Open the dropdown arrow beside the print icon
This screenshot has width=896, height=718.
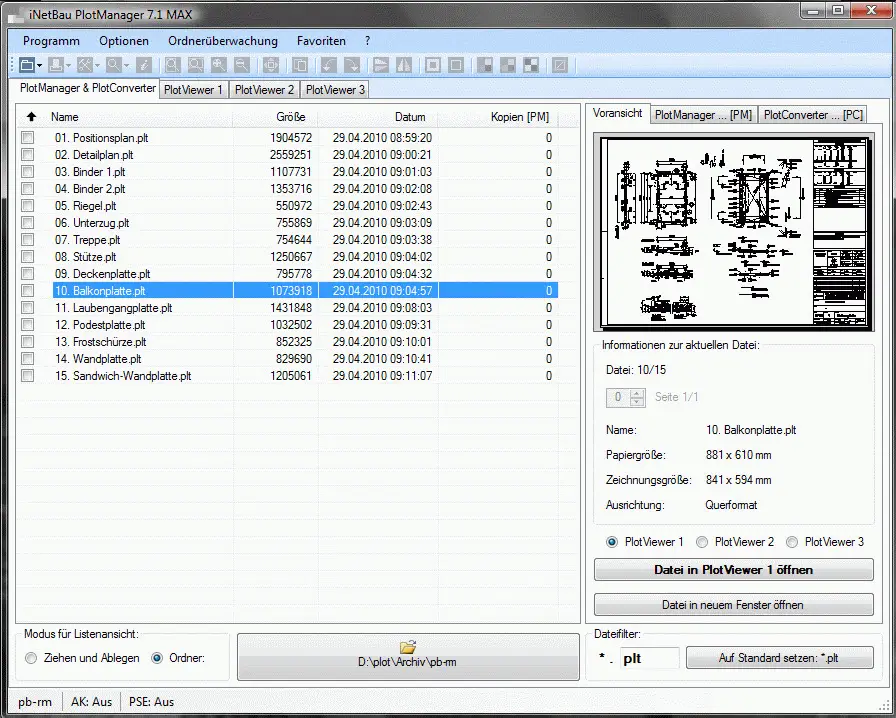point(69,66)
